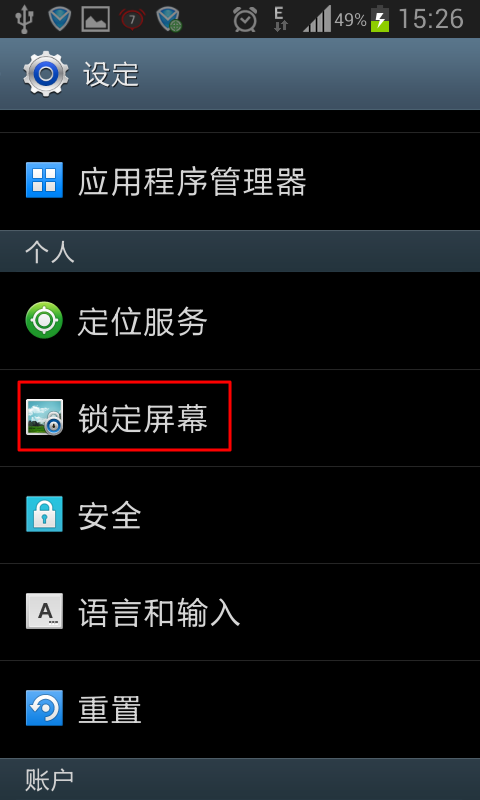Tap the 账户 section header
The image size is (480, 800).
coord(240,779)
